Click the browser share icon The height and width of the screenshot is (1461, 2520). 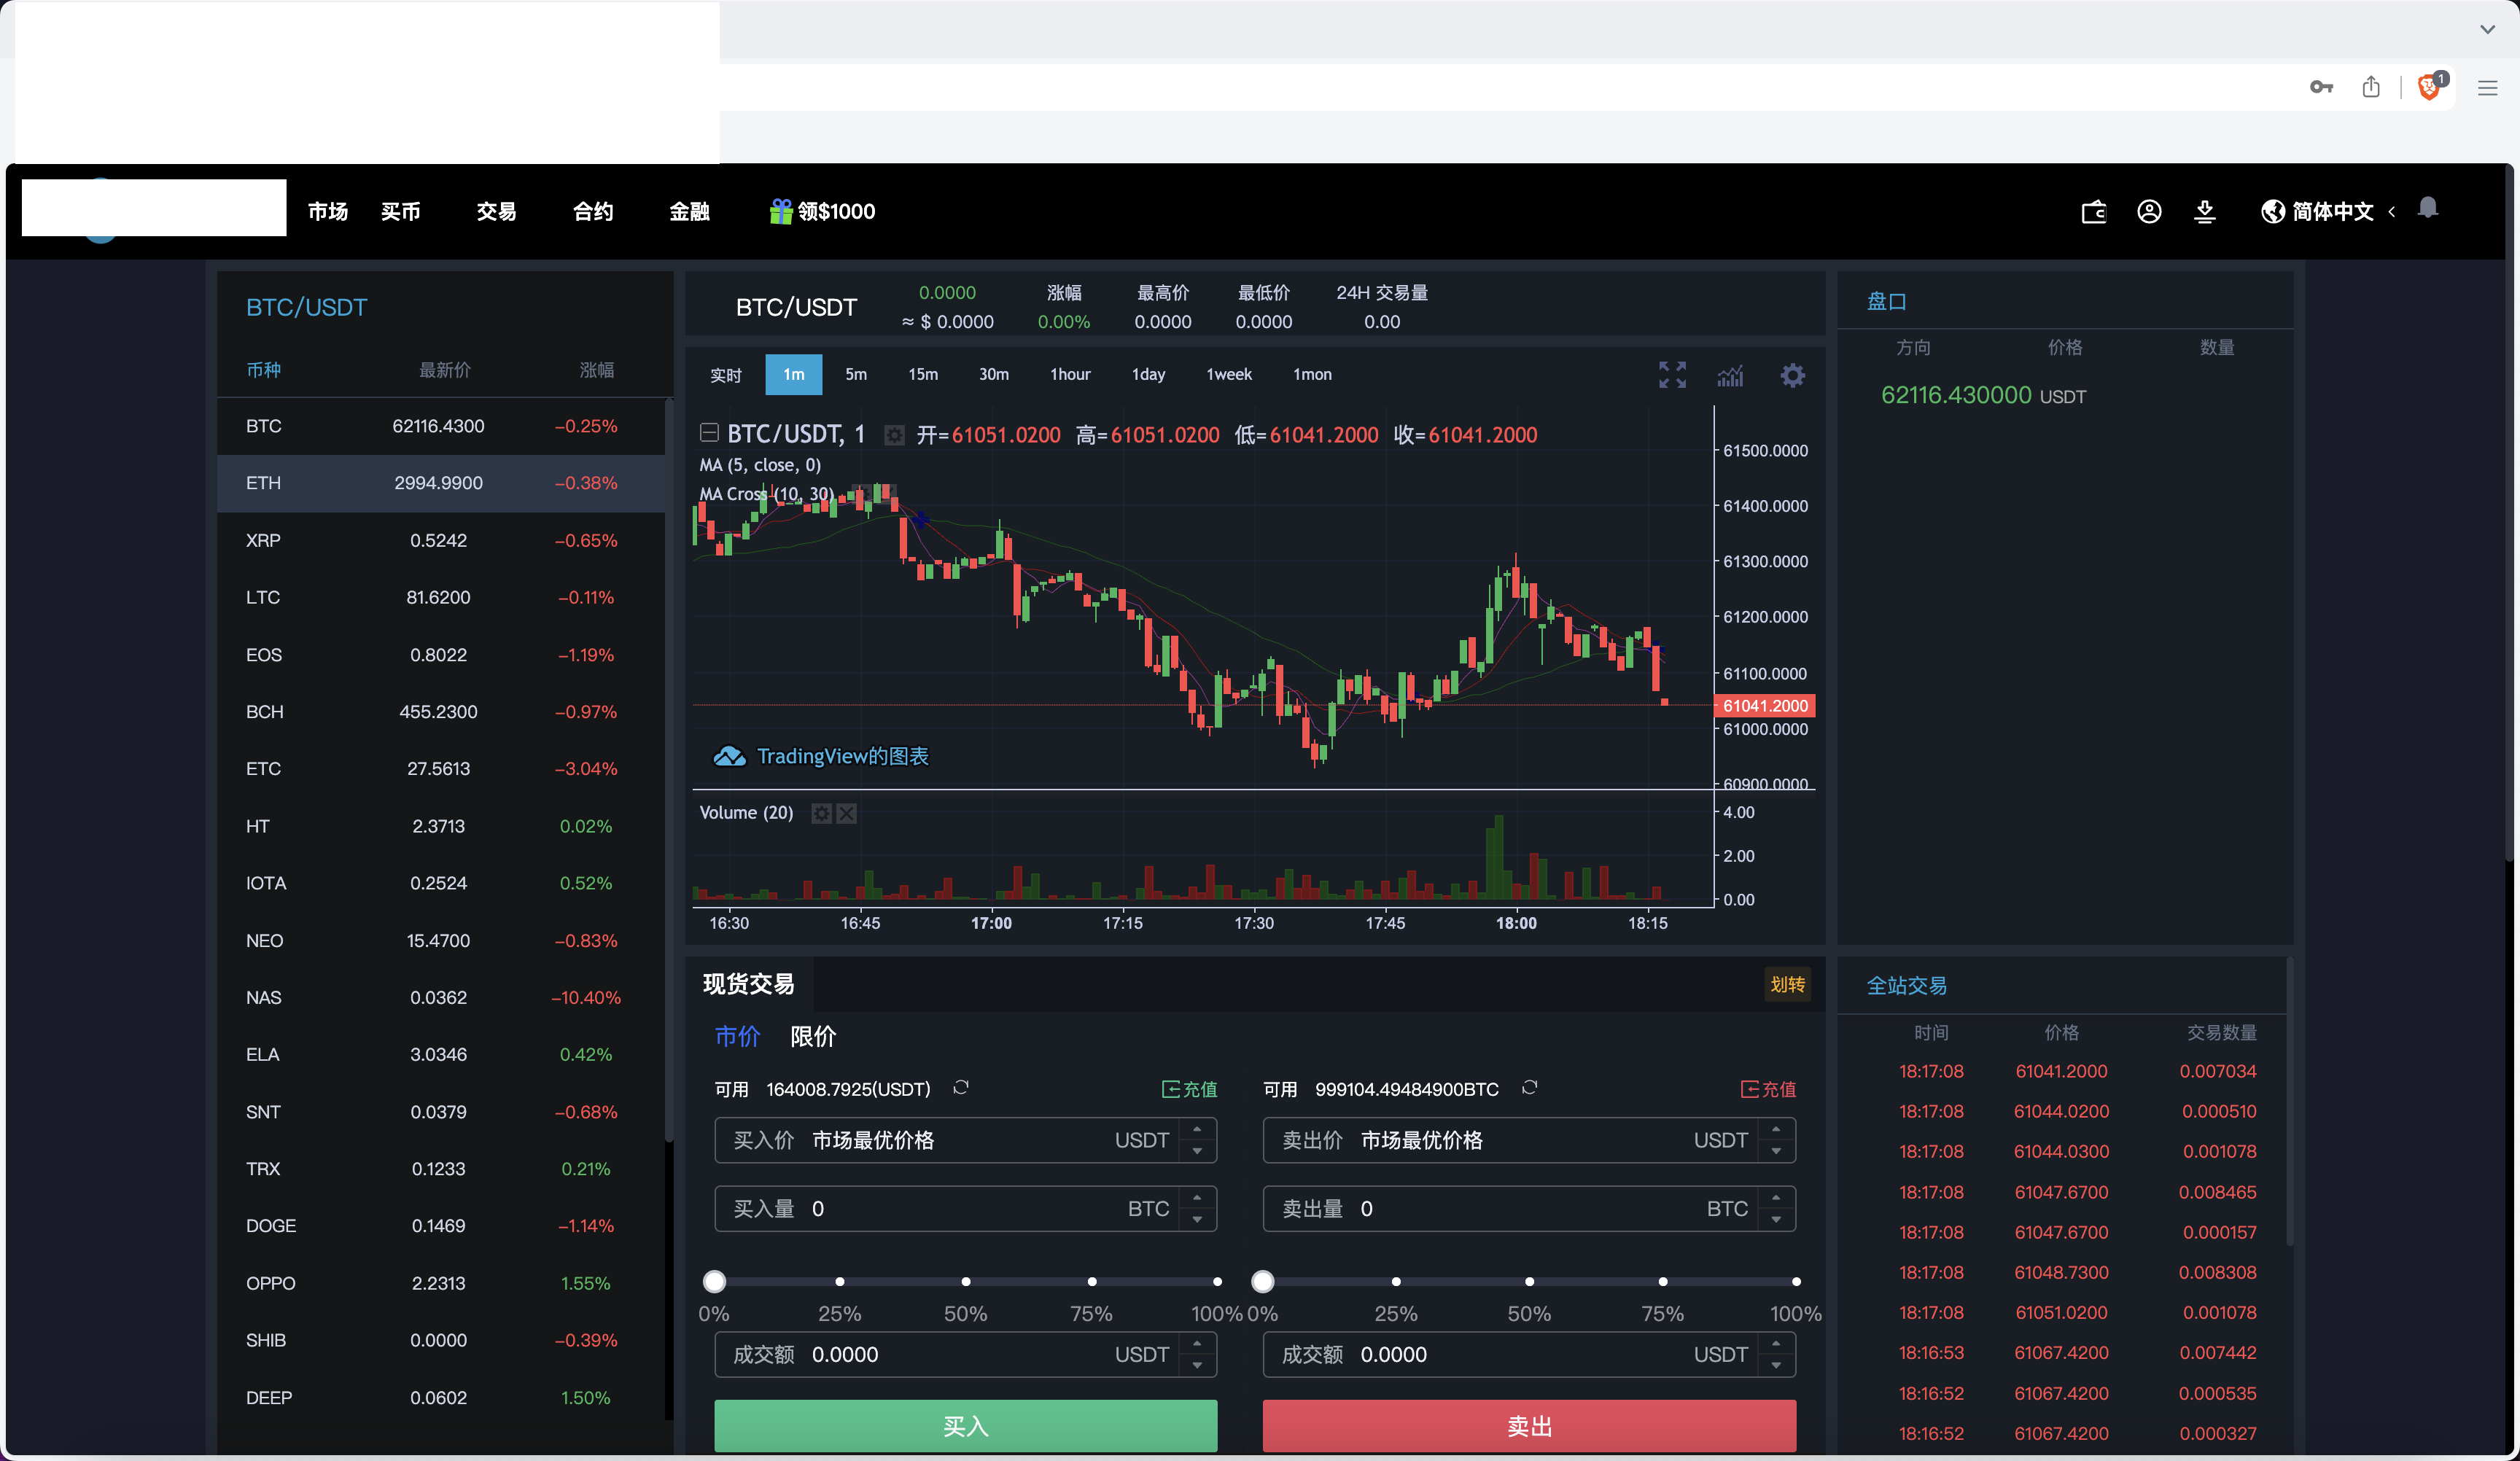[x=2371, y=87]
